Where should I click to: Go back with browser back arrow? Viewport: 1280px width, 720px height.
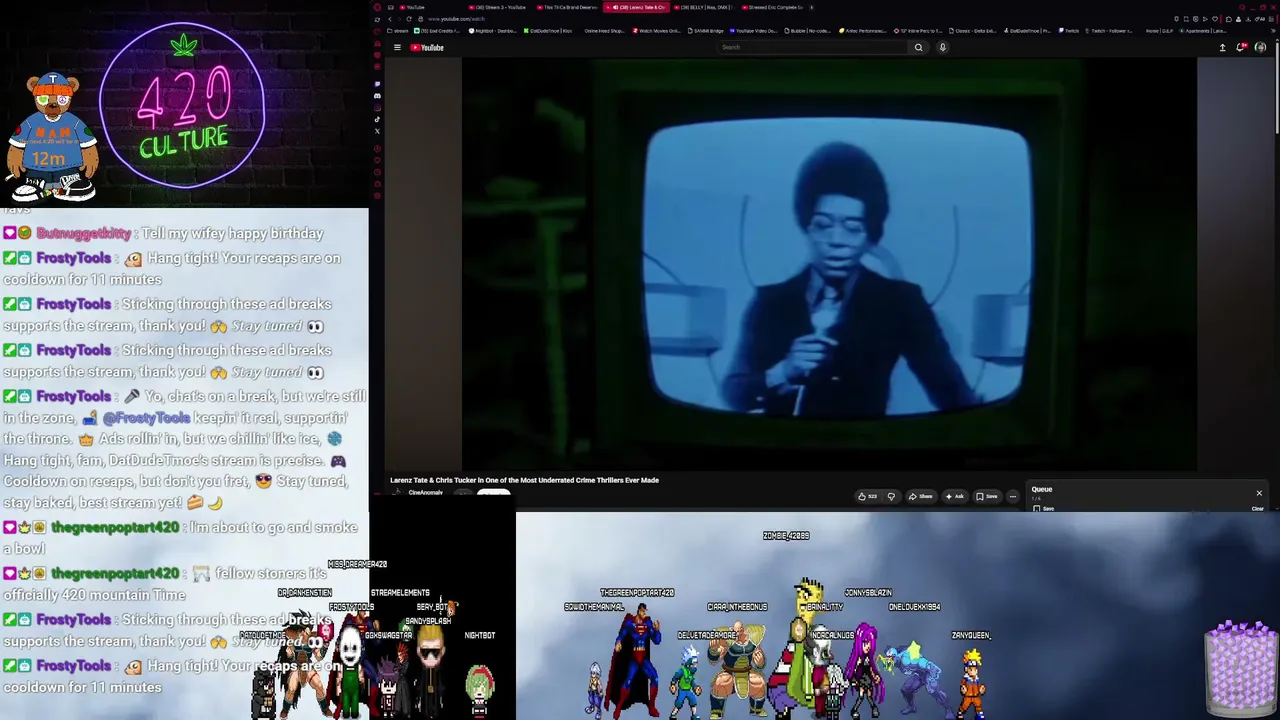390,19
